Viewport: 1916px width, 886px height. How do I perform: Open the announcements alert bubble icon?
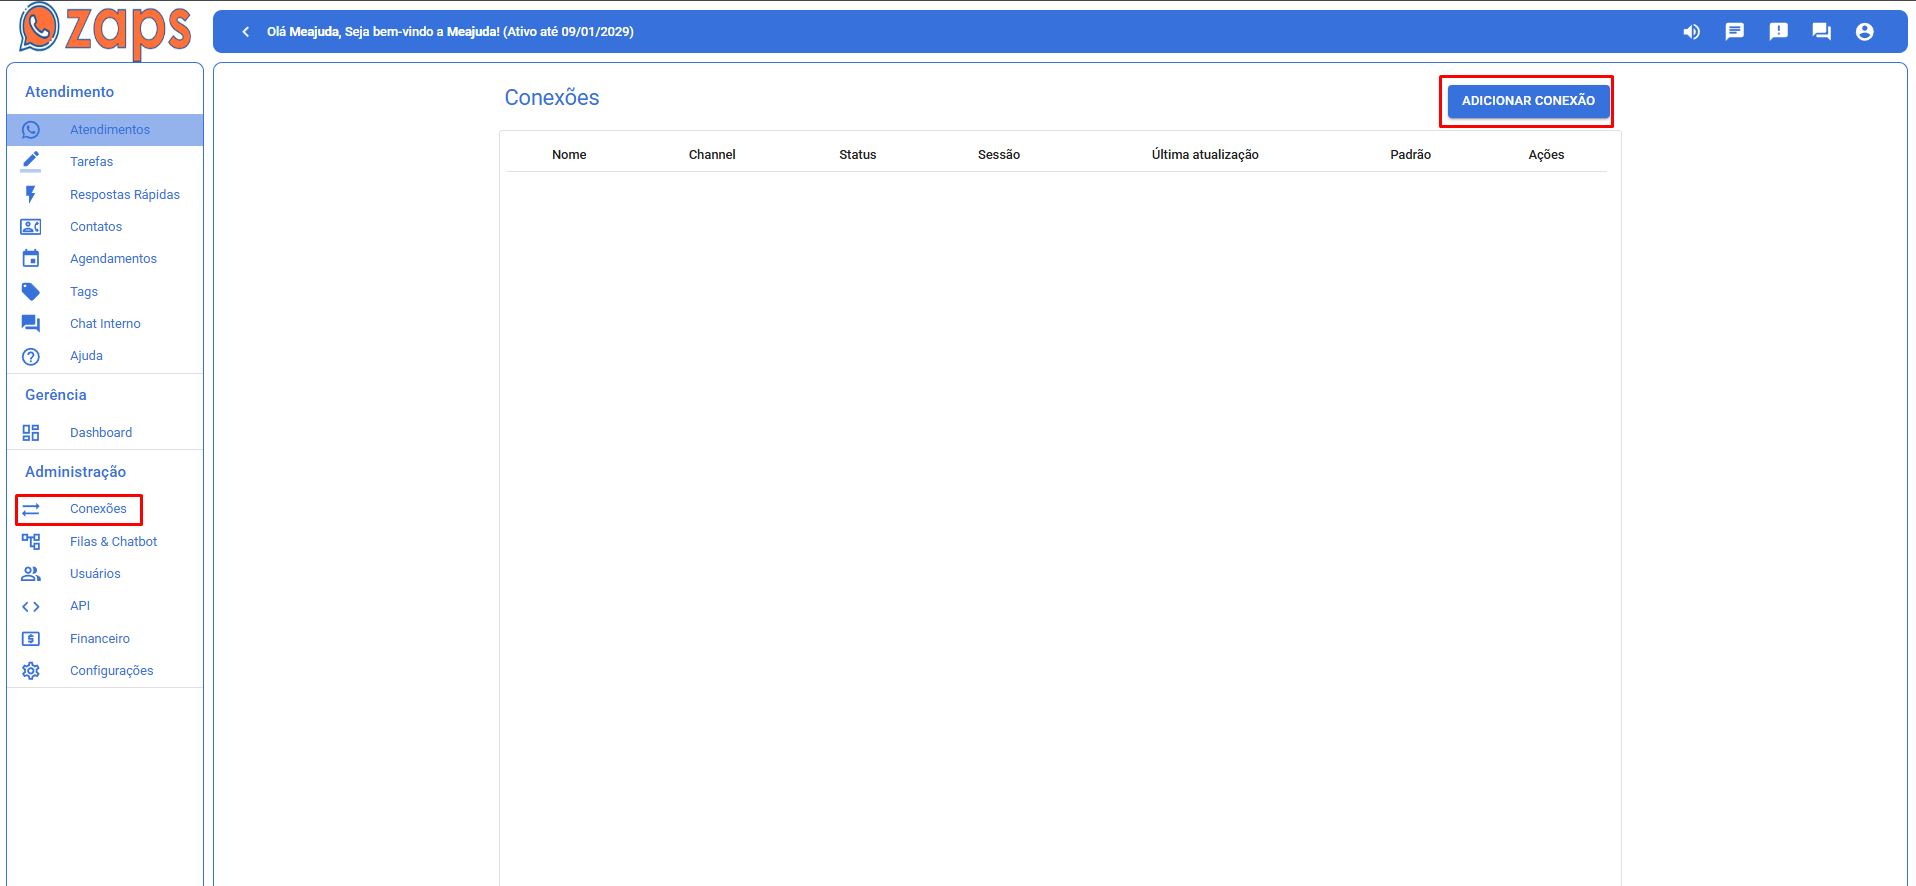[x=1778, y=32]
